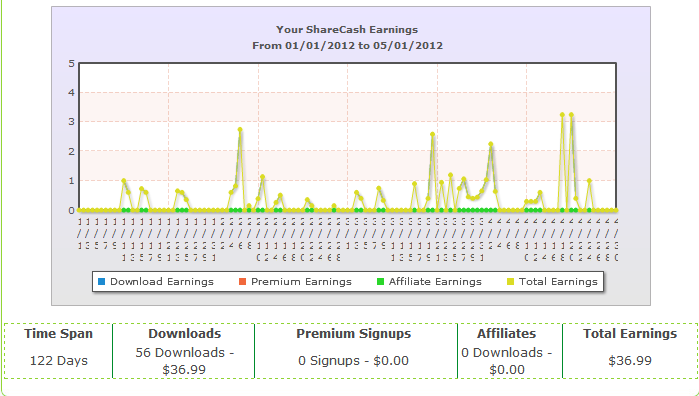The width and height of the screenshot is (699, 396).
Task: Select the Total Earnings stats header
Action: click(x=630, y=334)
